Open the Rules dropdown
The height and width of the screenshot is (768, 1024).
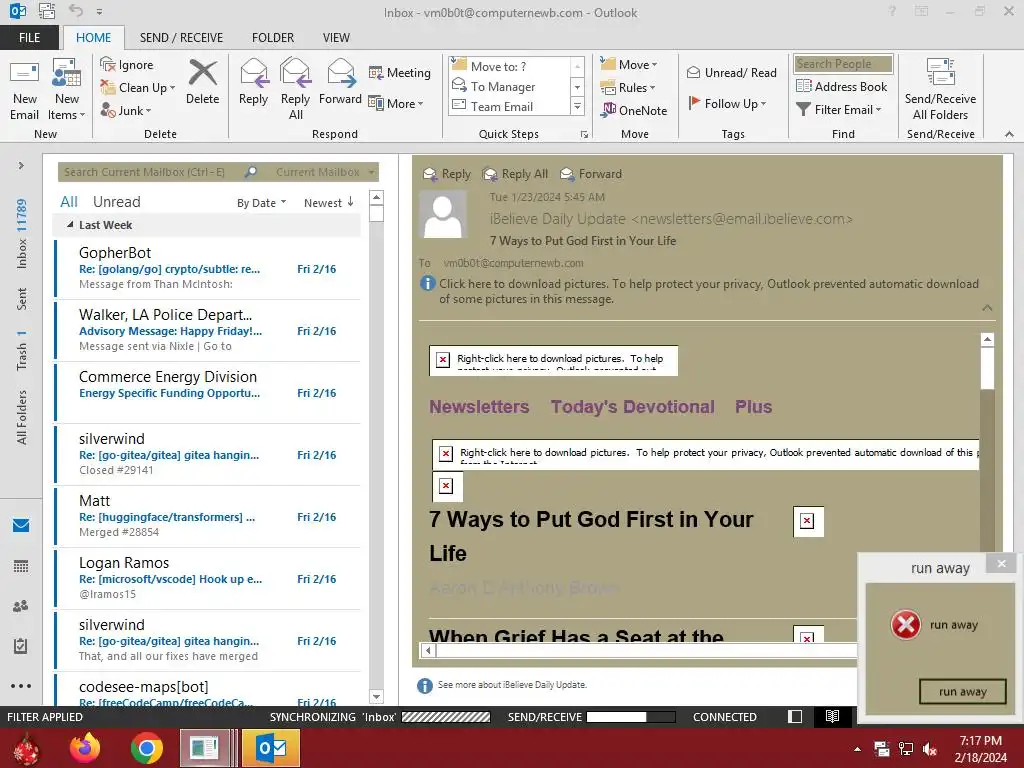click(628, 88)
